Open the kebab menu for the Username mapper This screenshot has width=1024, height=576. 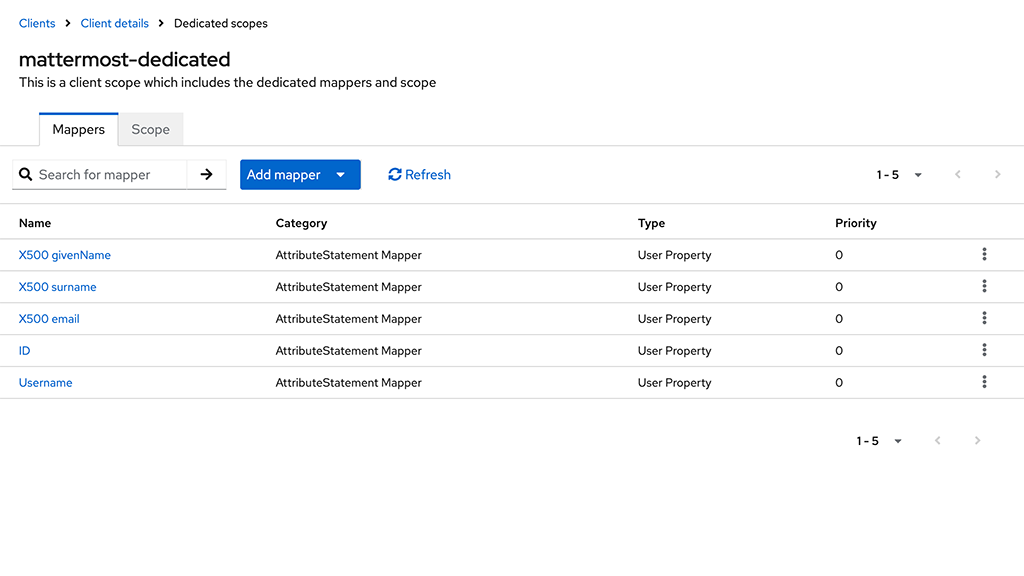pyautogui.click(x=984, y=382)
